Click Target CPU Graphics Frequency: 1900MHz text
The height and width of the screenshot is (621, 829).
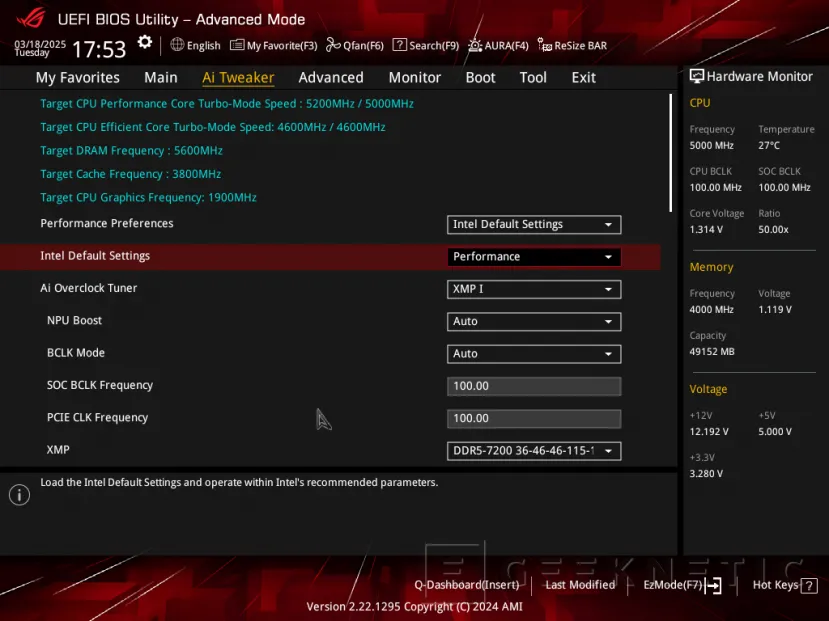click(149, 198)
